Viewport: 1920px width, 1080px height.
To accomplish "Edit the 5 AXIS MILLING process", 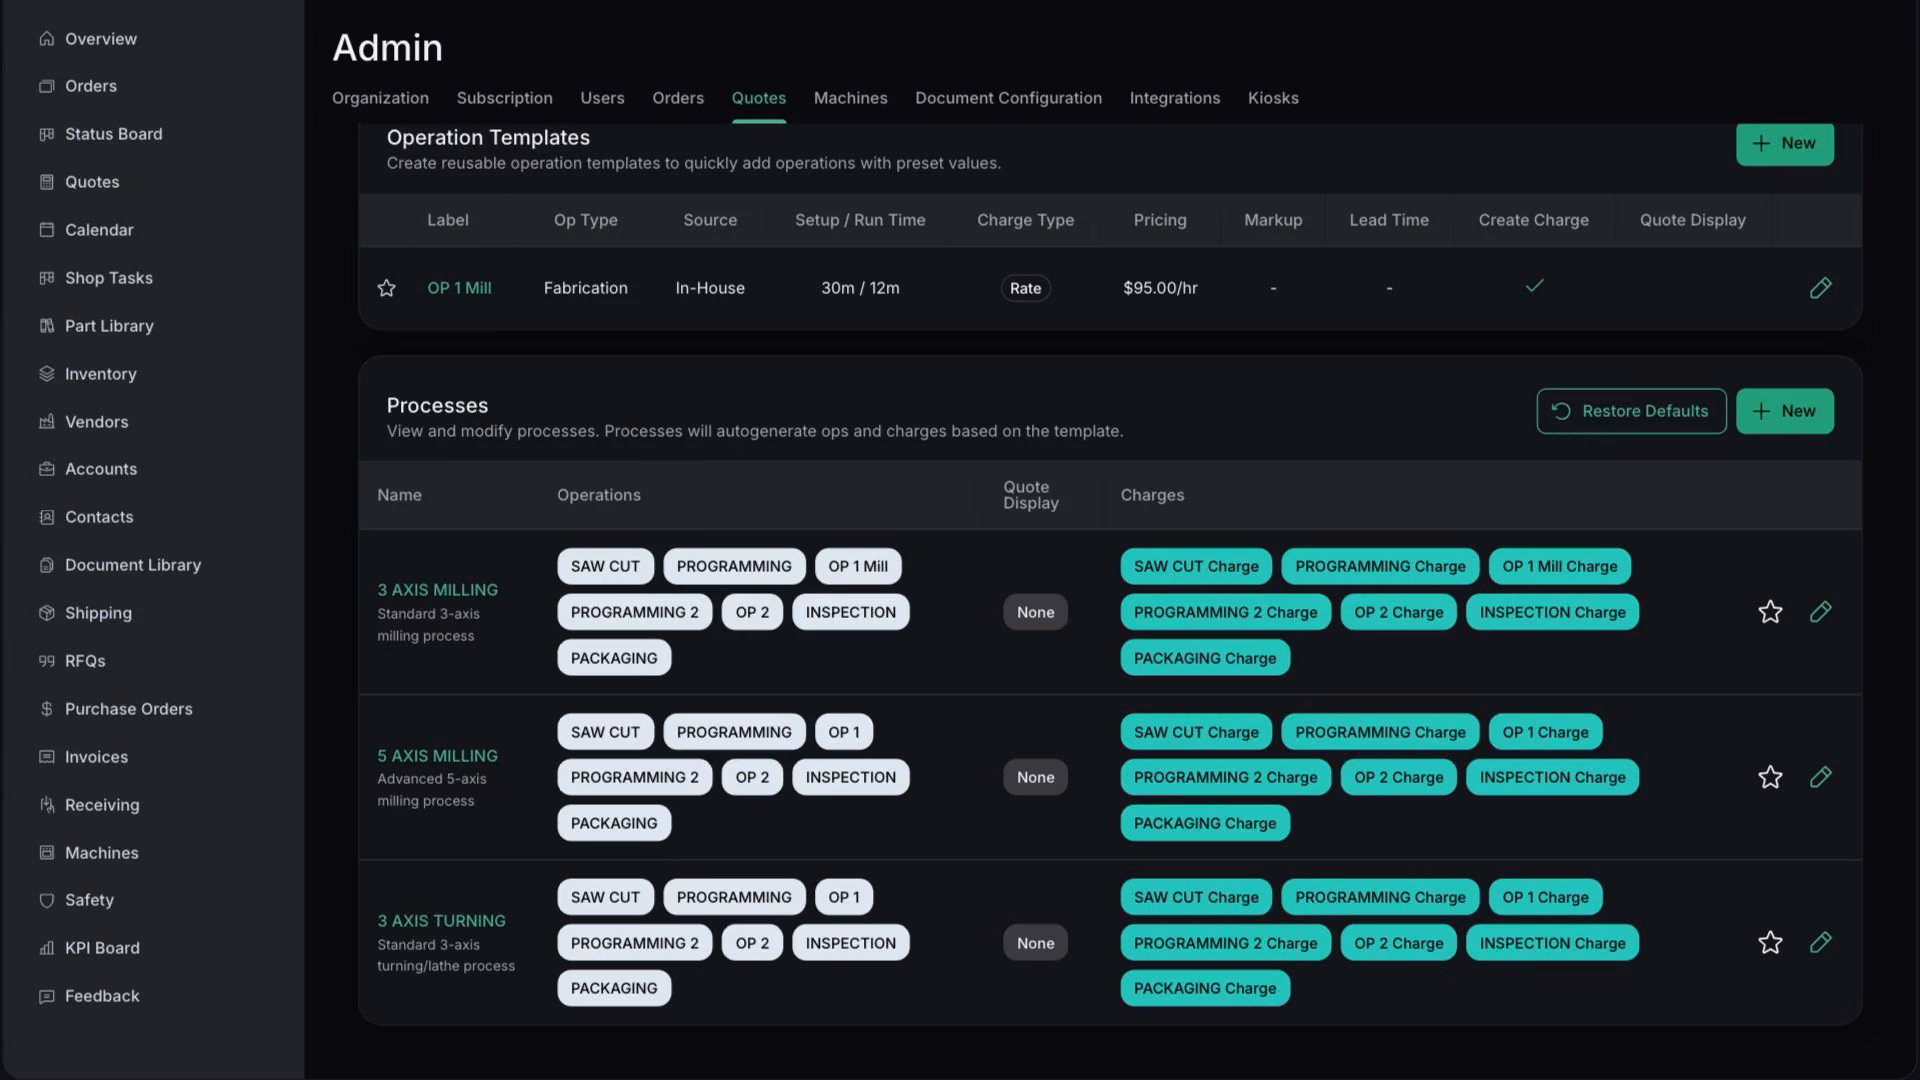I will (1820, 777).
